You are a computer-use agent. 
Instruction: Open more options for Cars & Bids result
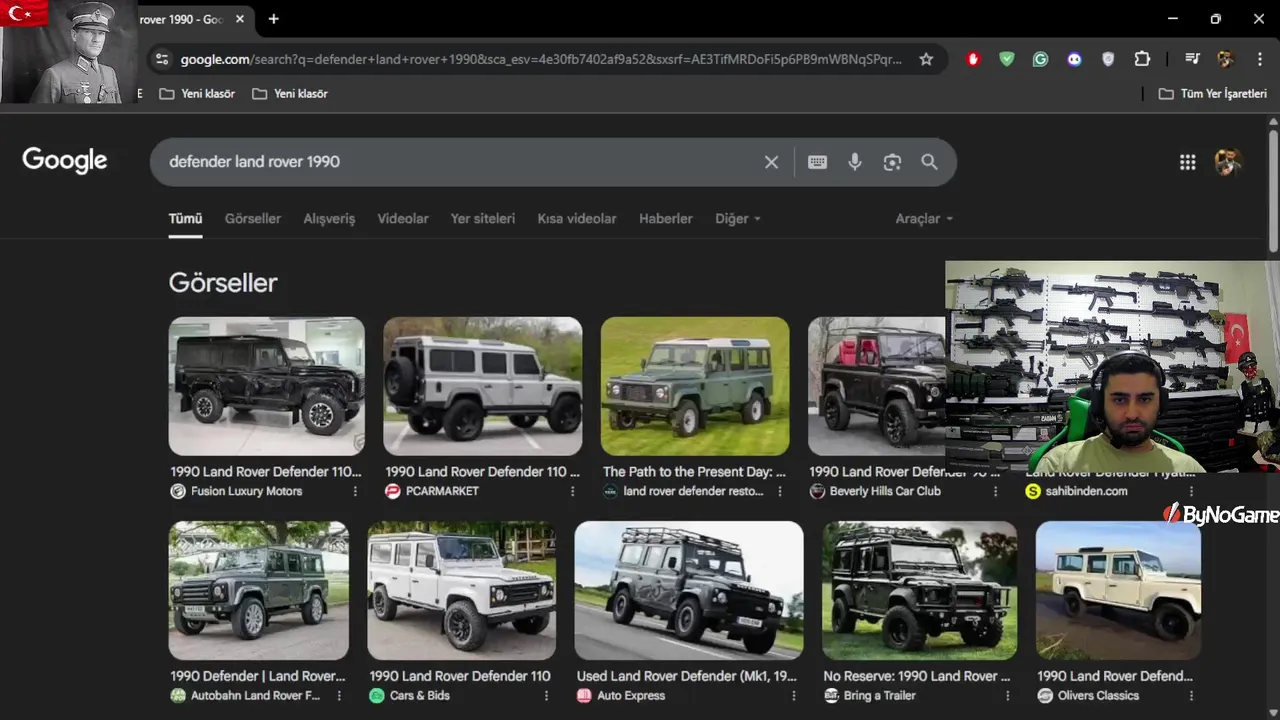[x=546, y=696]
